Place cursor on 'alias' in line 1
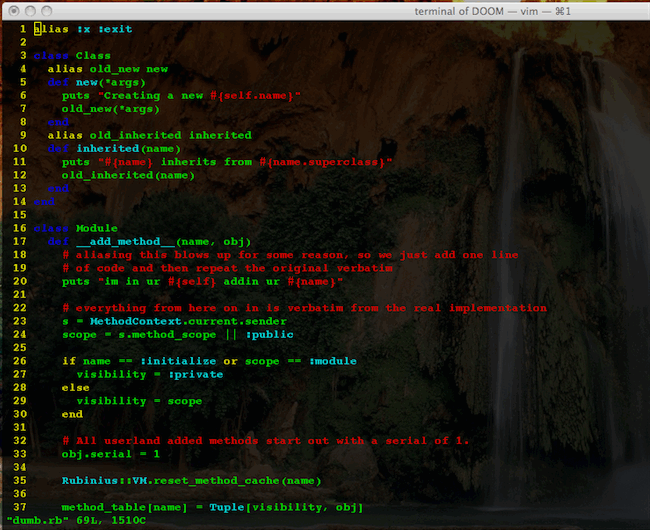Image resolution: width=650 pixels, height=530 pixels. pos(51,29)
